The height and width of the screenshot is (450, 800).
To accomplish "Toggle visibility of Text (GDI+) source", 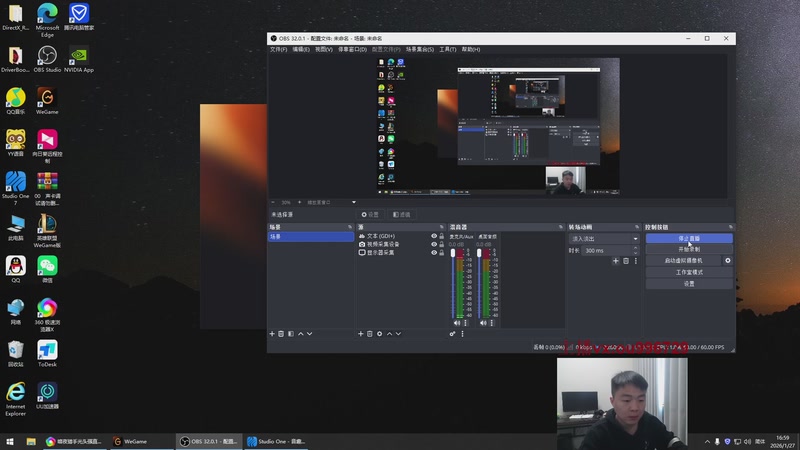I will click(434, 236).
